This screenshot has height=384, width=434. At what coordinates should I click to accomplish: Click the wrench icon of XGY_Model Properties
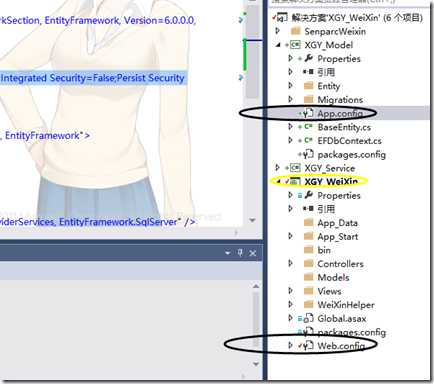point(309,58)
